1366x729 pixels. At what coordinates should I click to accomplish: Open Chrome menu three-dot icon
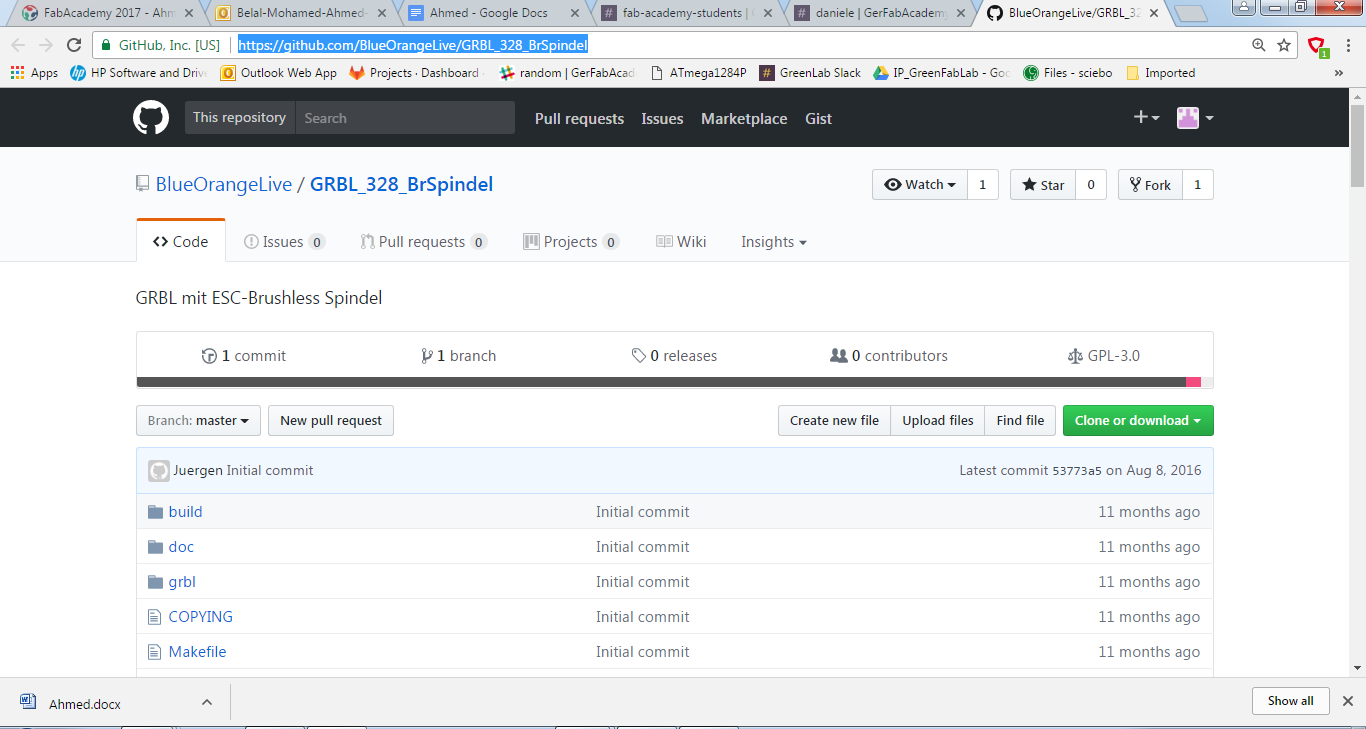1347,45
